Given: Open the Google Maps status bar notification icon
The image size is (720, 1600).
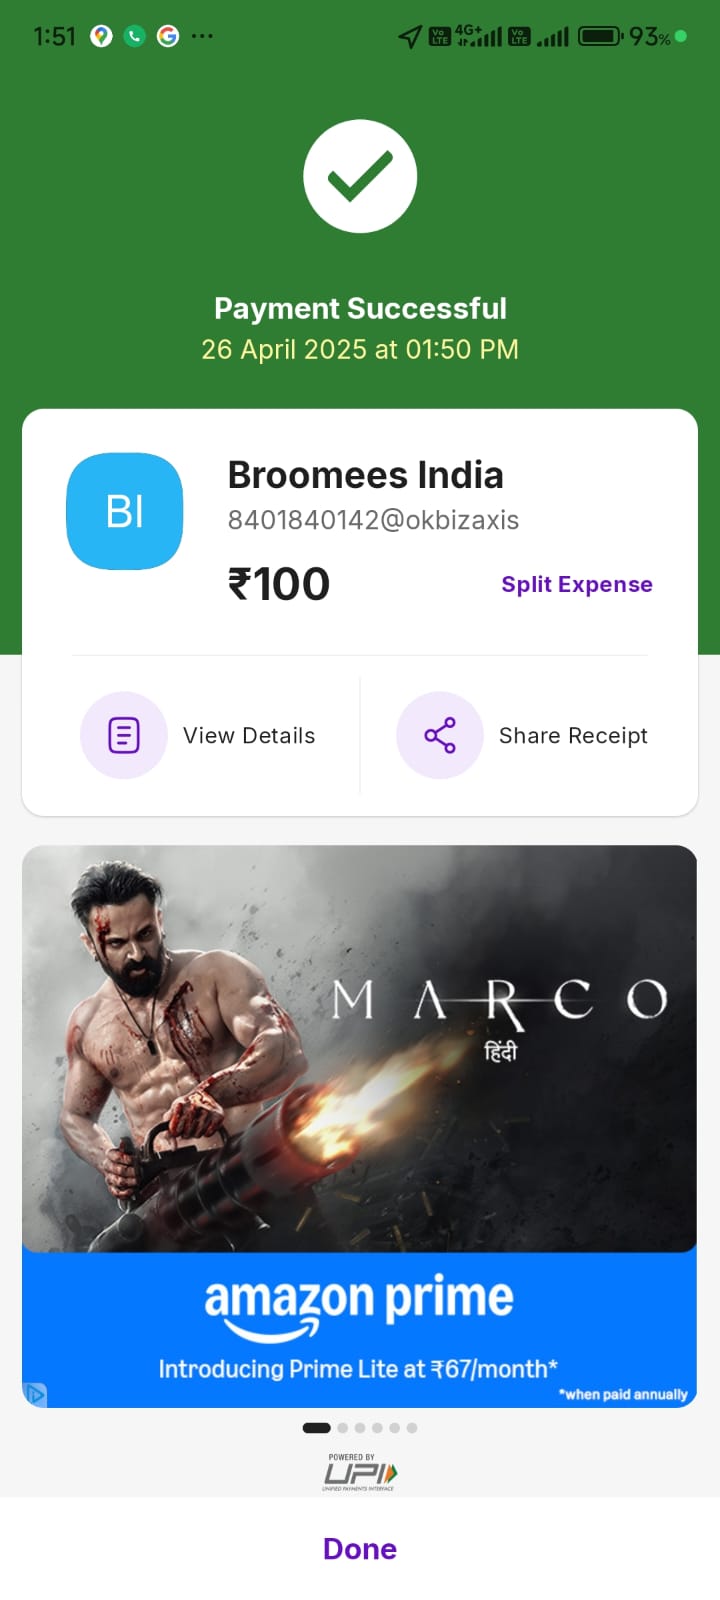Looking at the screenshot, I should tap(101, 36).
